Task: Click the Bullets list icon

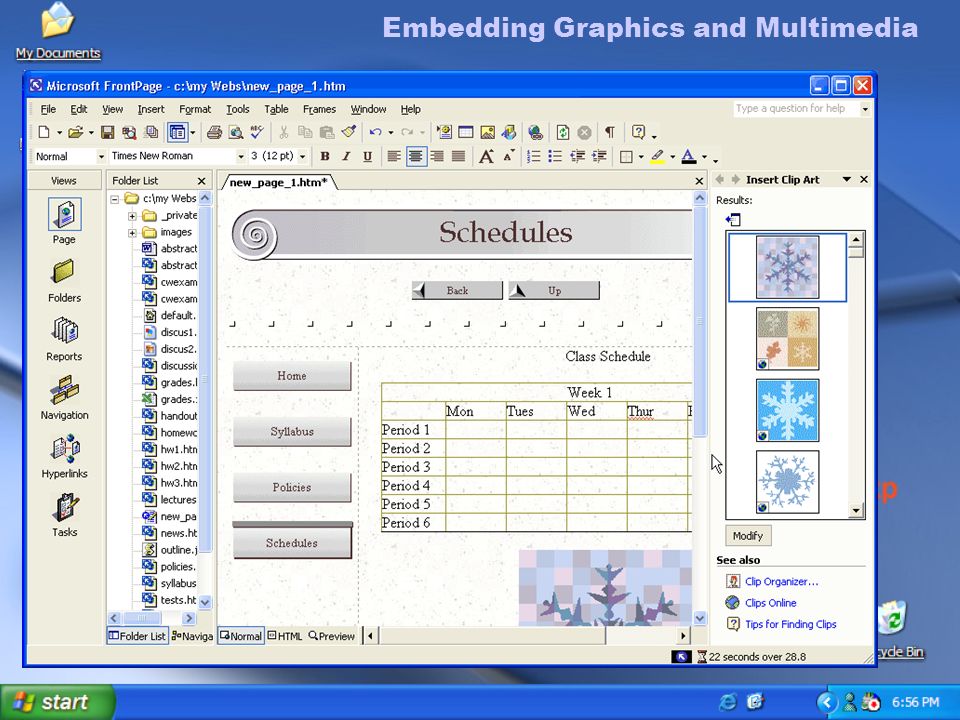Action: [x=555, y=157]
